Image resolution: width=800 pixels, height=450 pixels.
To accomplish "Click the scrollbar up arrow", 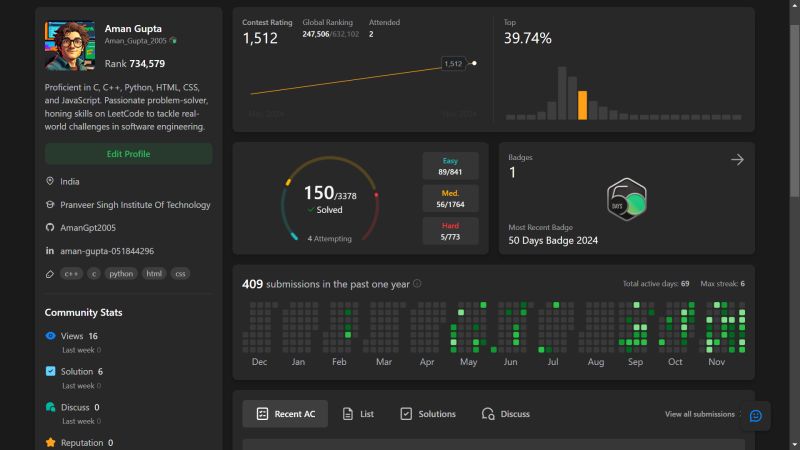I will 794,5.
